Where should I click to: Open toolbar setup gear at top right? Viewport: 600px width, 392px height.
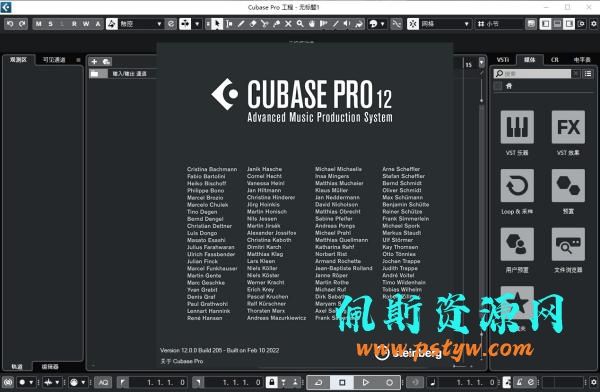point(593,24)
